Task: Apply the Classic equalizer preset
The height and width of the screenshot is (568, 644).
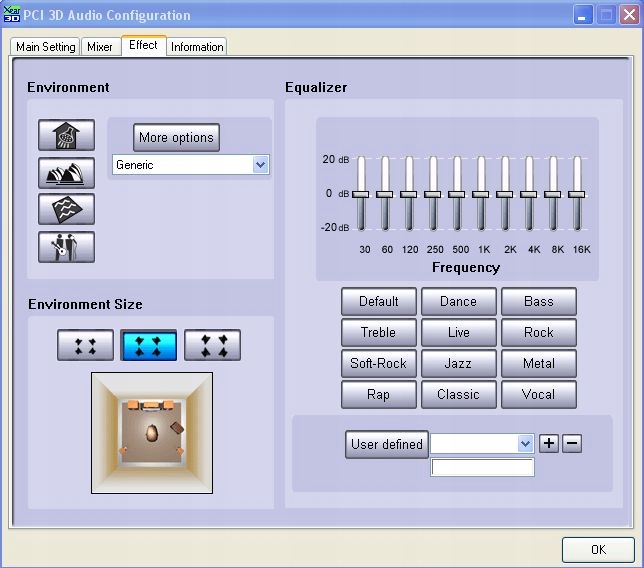Action: coord(459,394)
